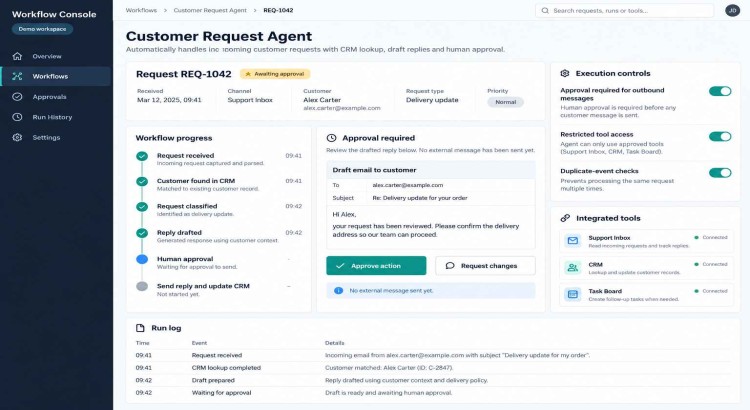Navigate to Workflows breadcrumb link

(x=141, y=10)
